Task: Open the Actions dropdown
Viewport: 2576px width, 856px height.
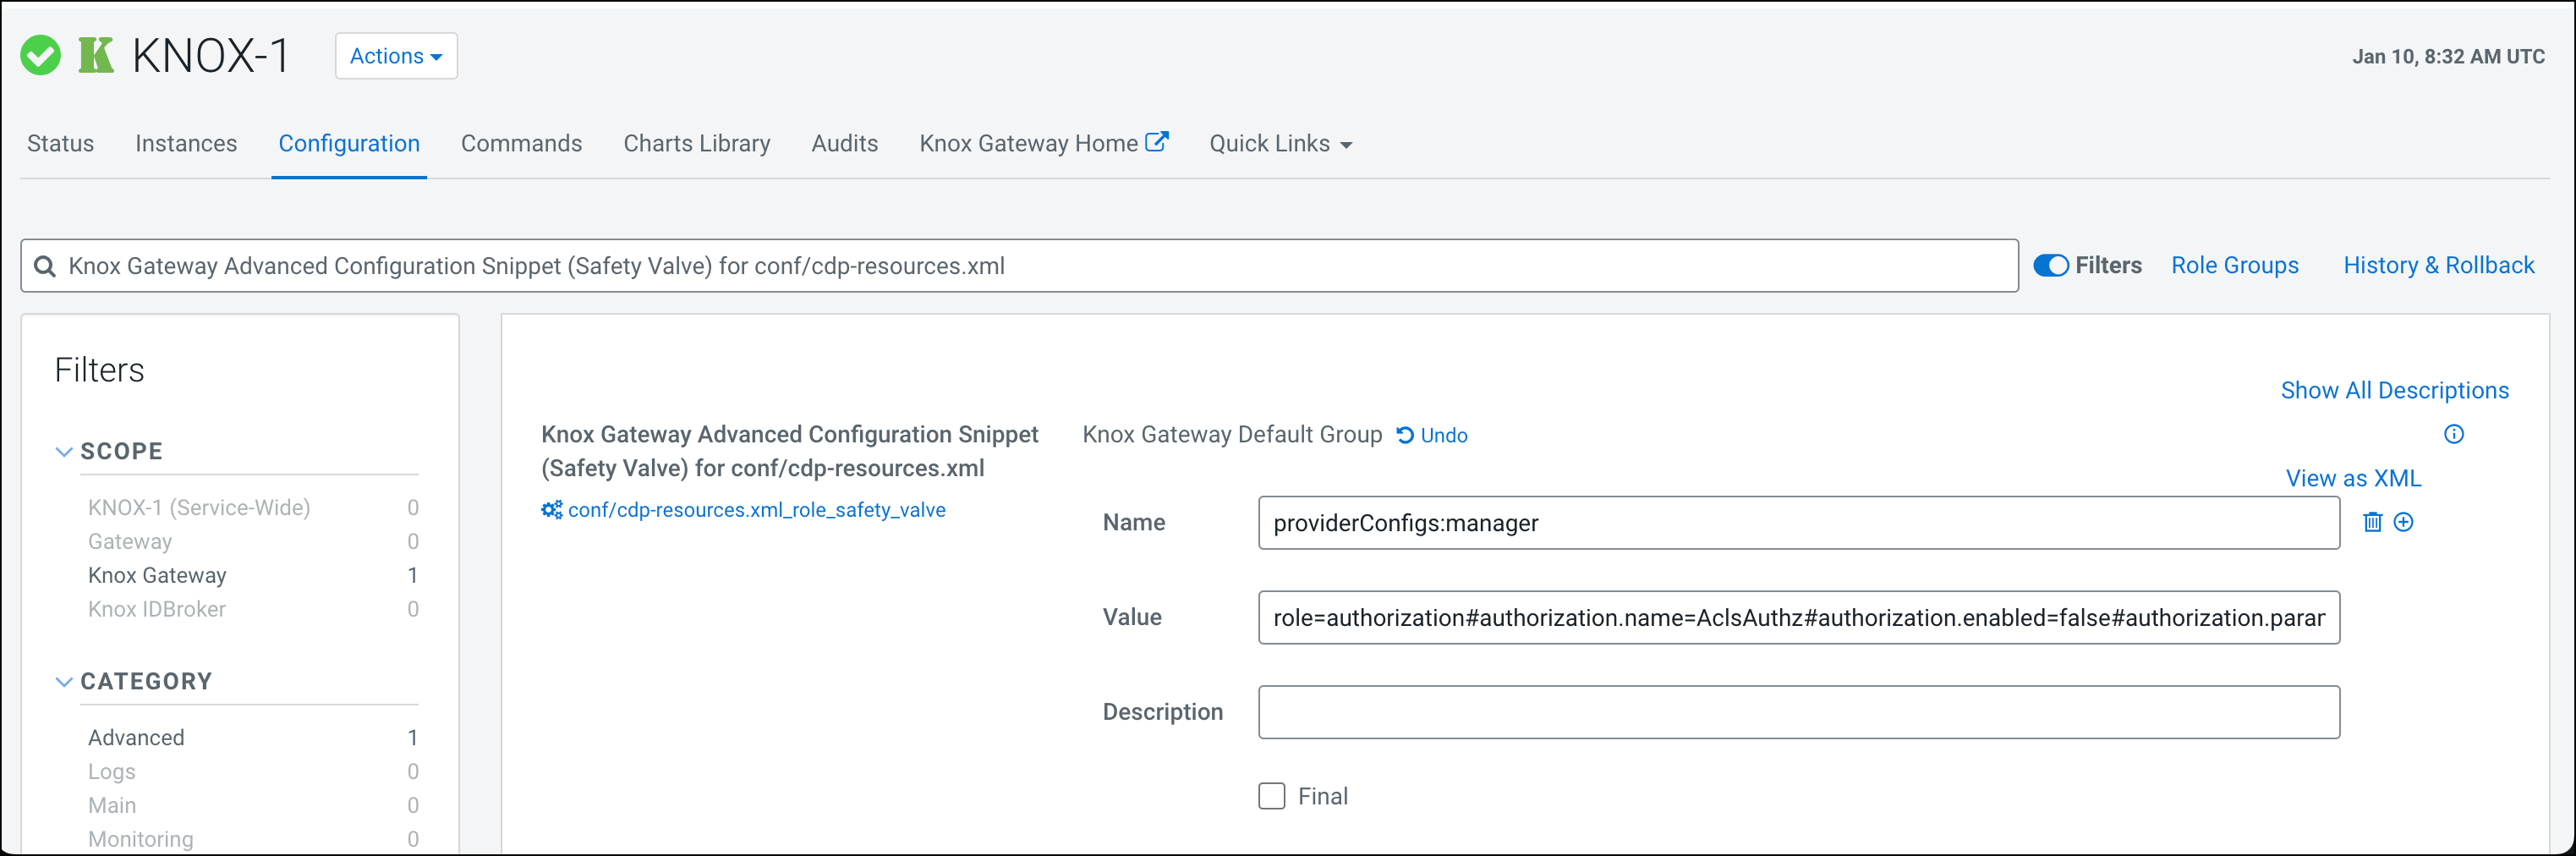Action: click(x=396, y=56)
